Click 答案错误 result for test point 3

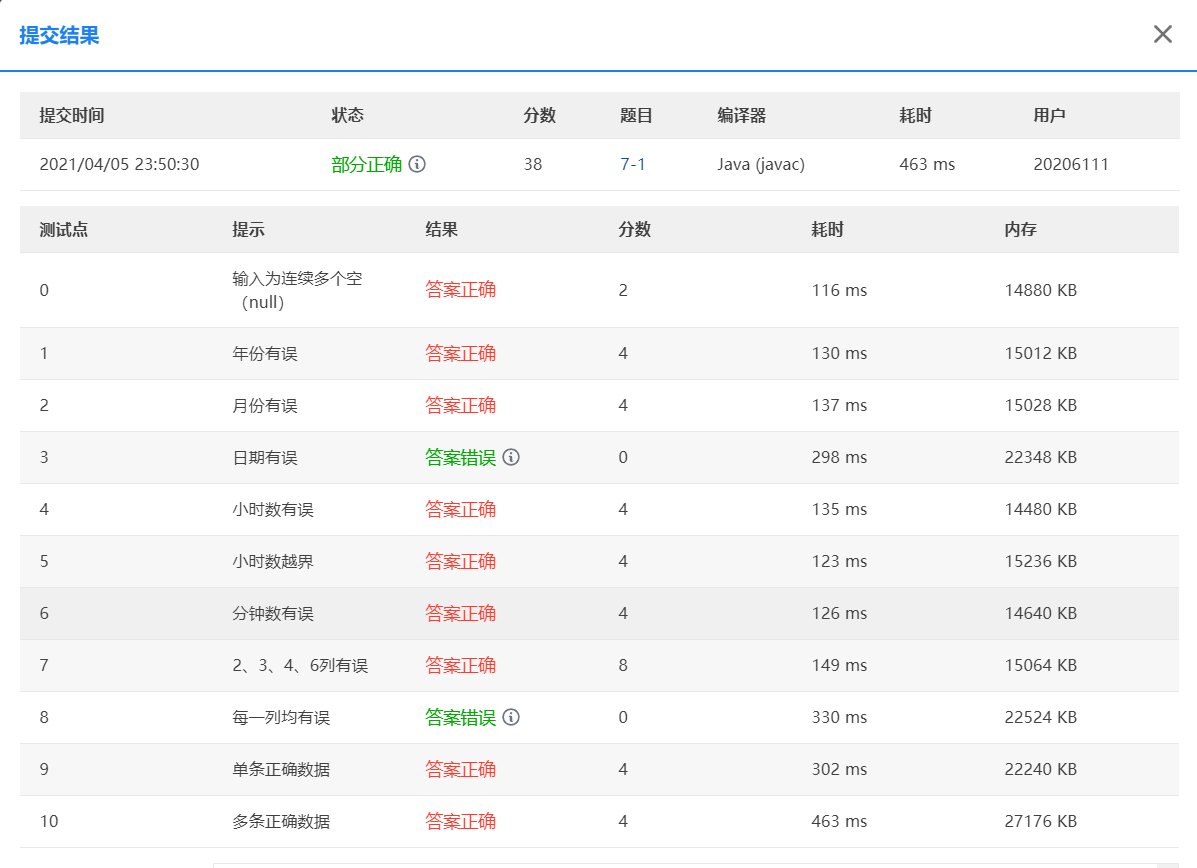460,457
